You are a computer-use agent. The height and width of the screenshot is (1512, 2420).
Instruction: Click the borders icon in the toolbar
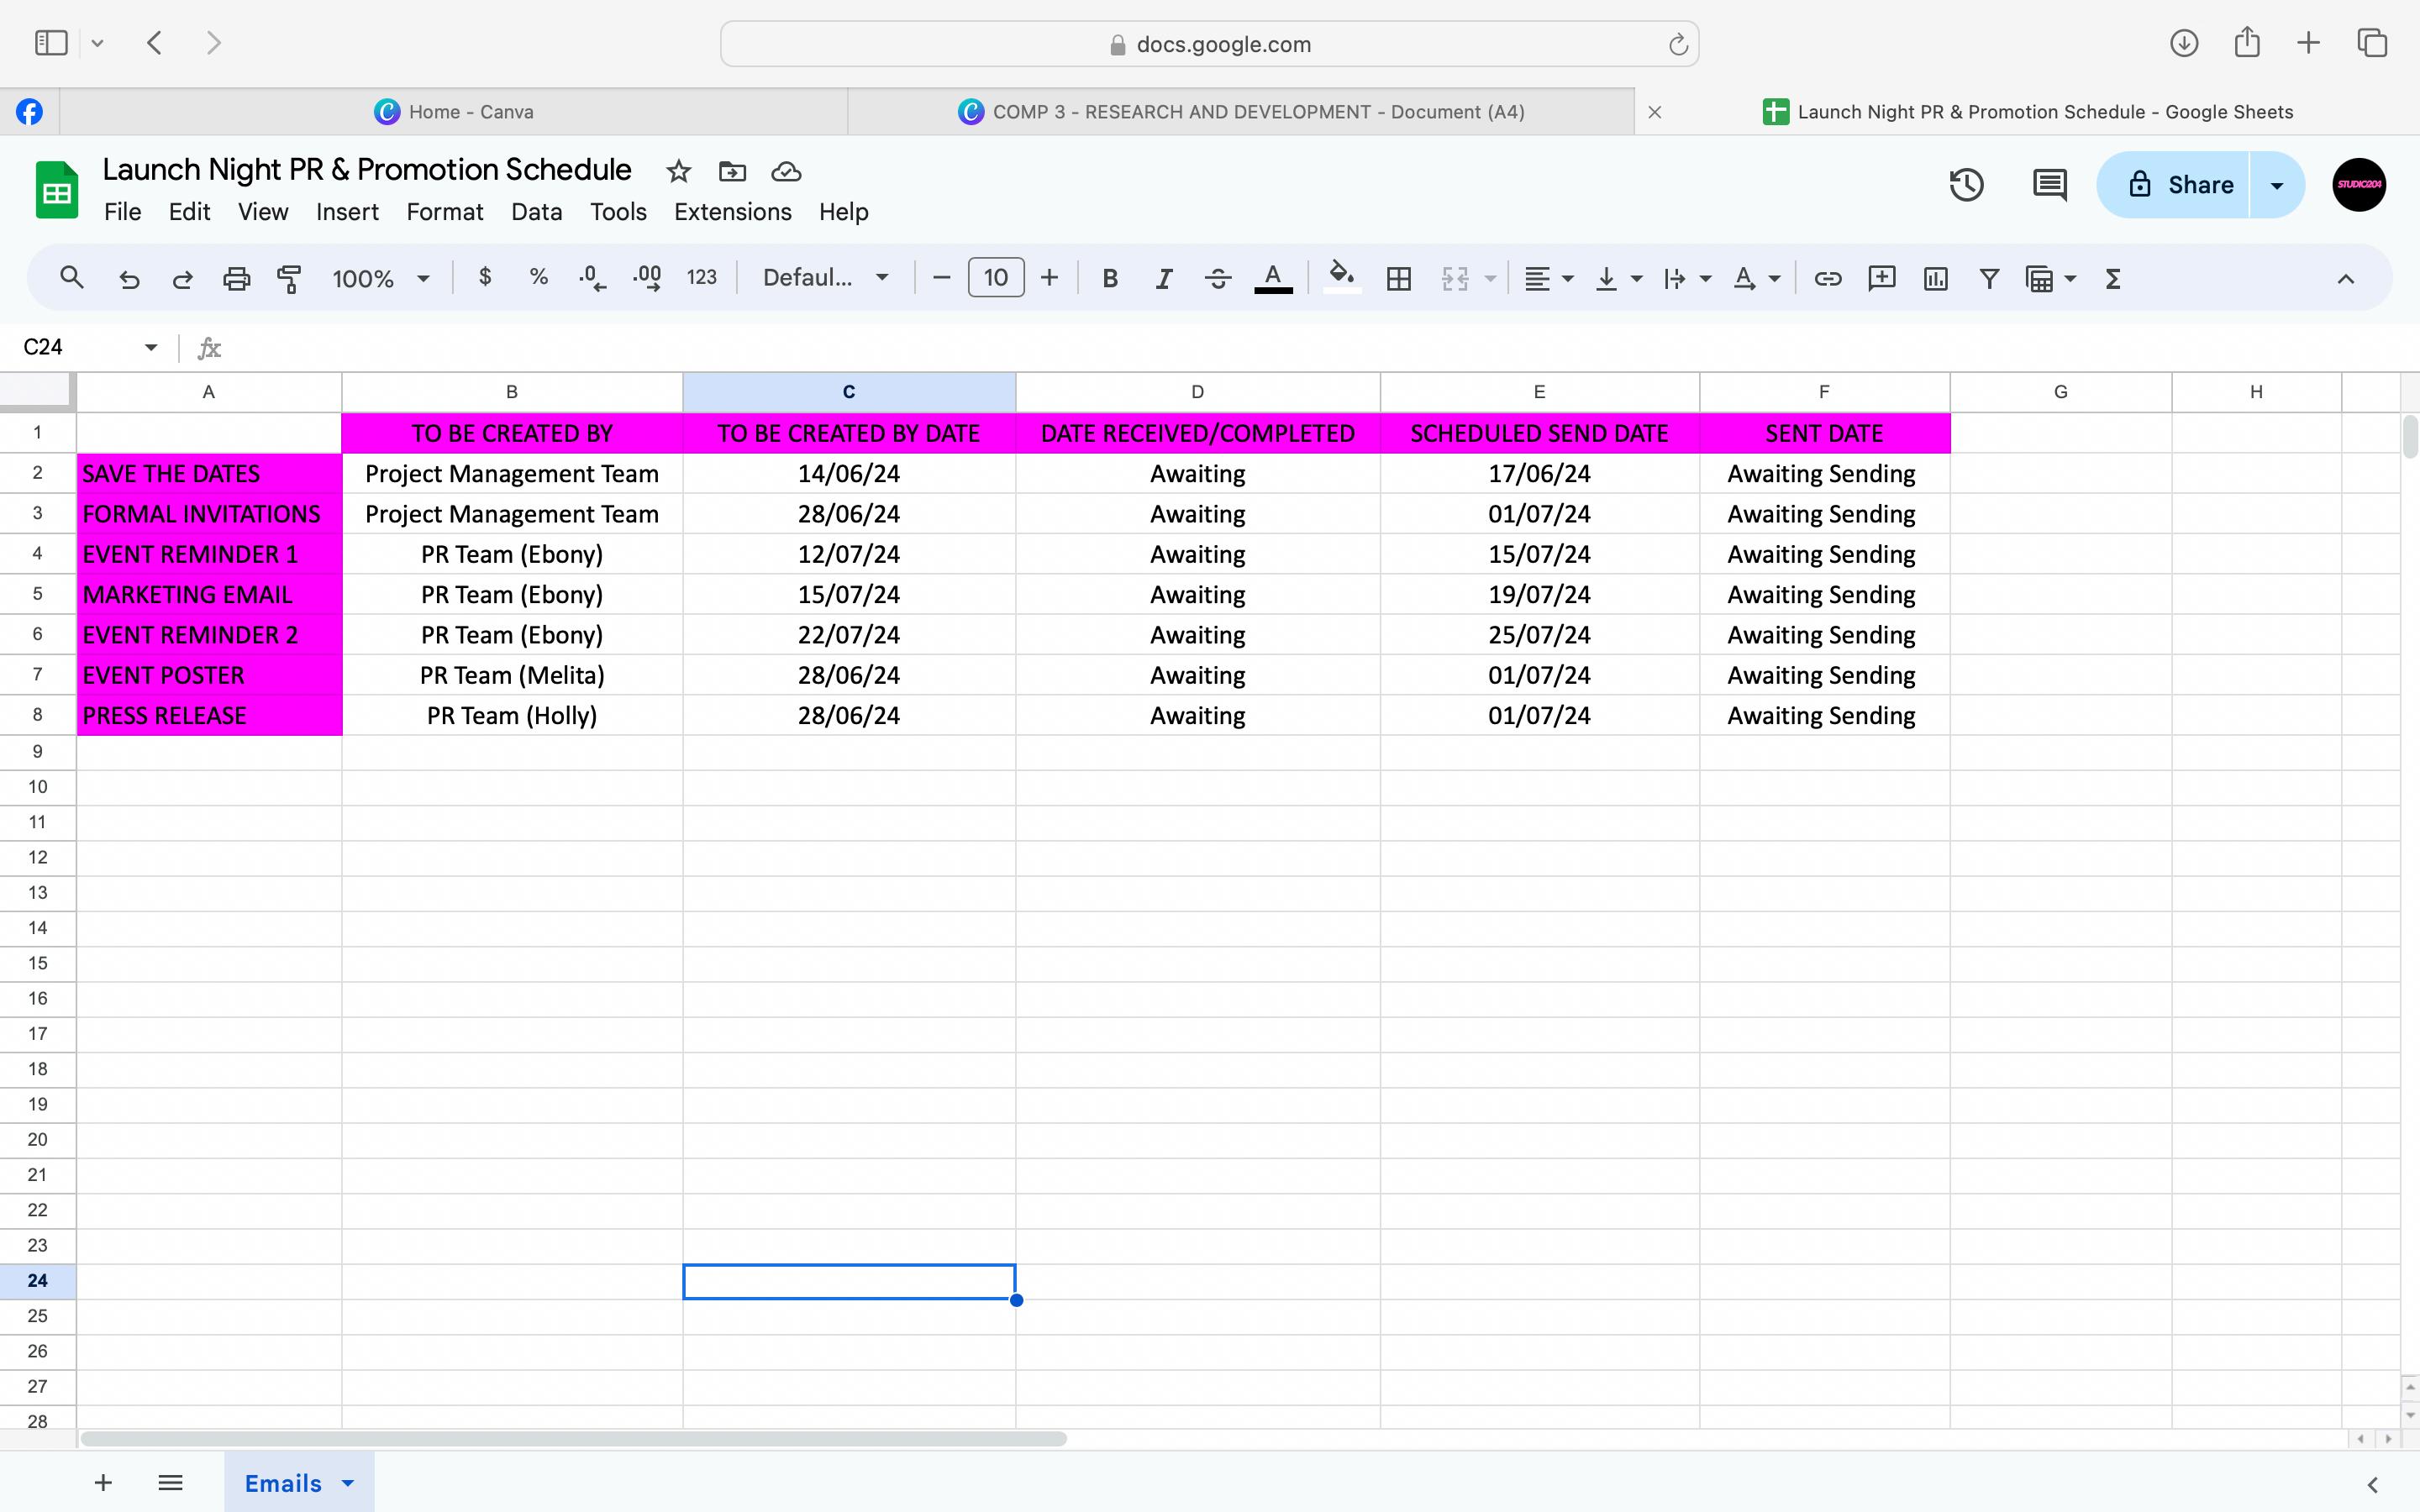pyautogui.click(x=1399, y=279)
